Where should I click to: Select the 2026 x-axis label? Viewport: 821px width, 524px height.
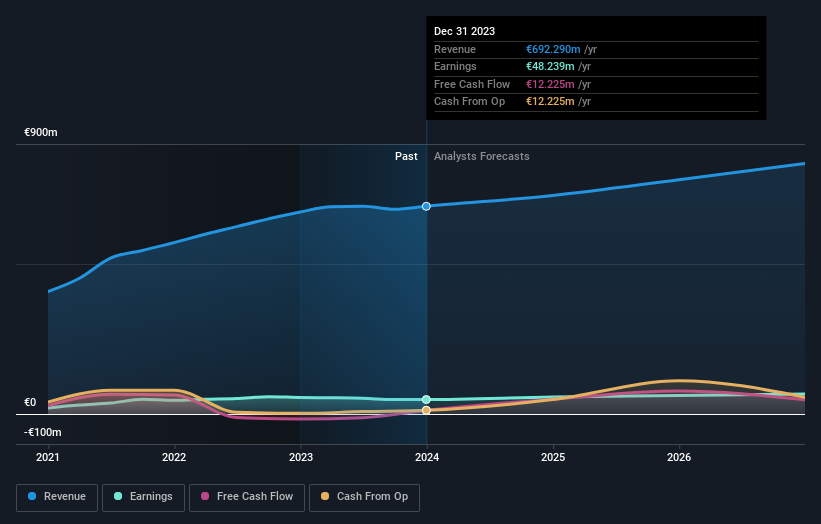[679, 457]
